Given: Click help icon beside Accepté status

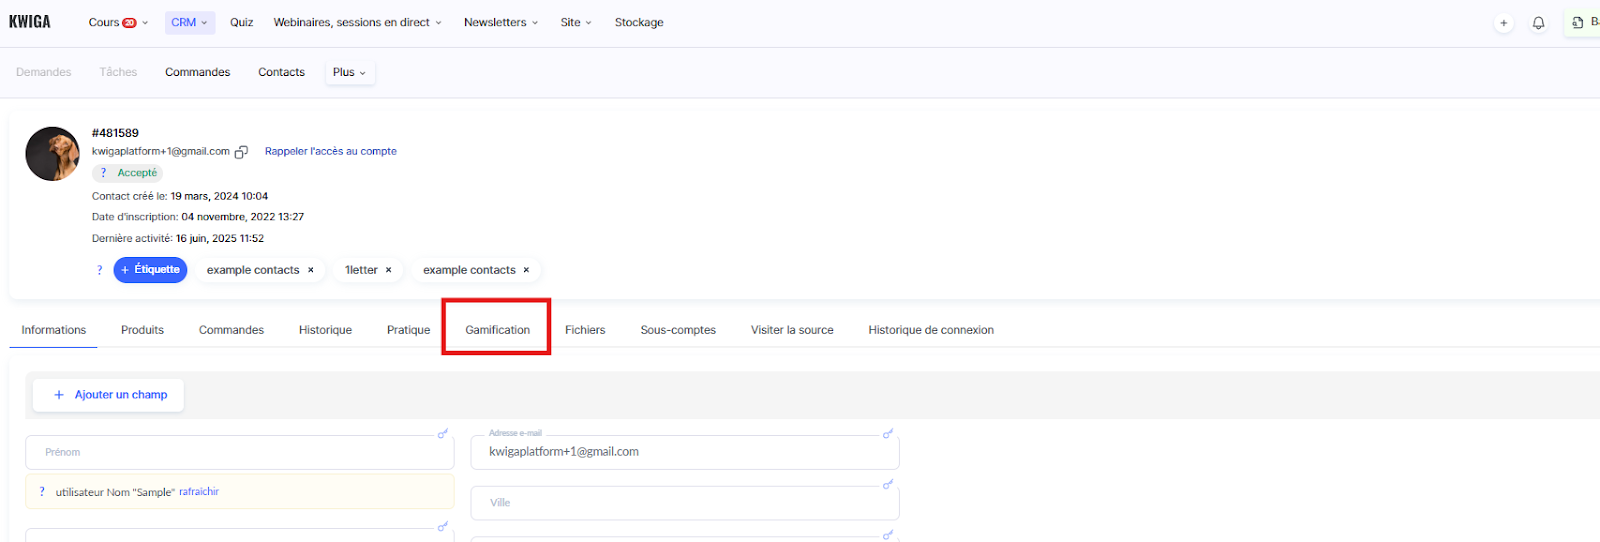Looking at the screenshot, I should point(103,173).
